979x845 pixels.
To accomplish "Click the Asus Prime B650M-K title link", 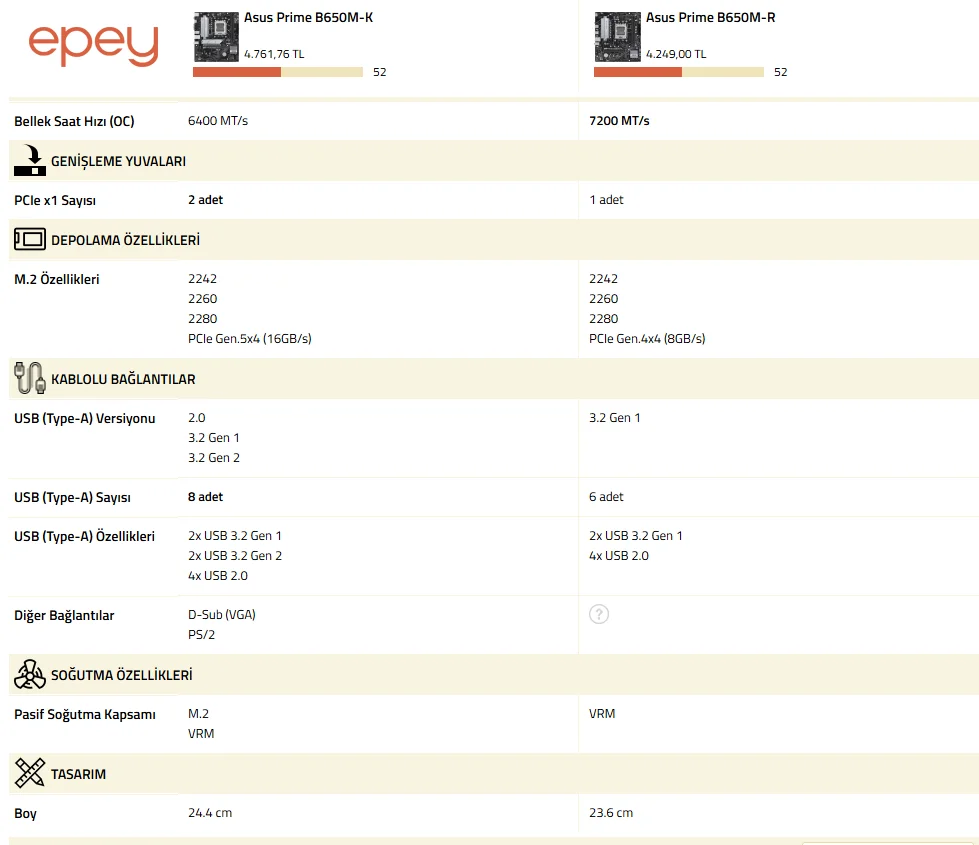I will tap(308, 17).
